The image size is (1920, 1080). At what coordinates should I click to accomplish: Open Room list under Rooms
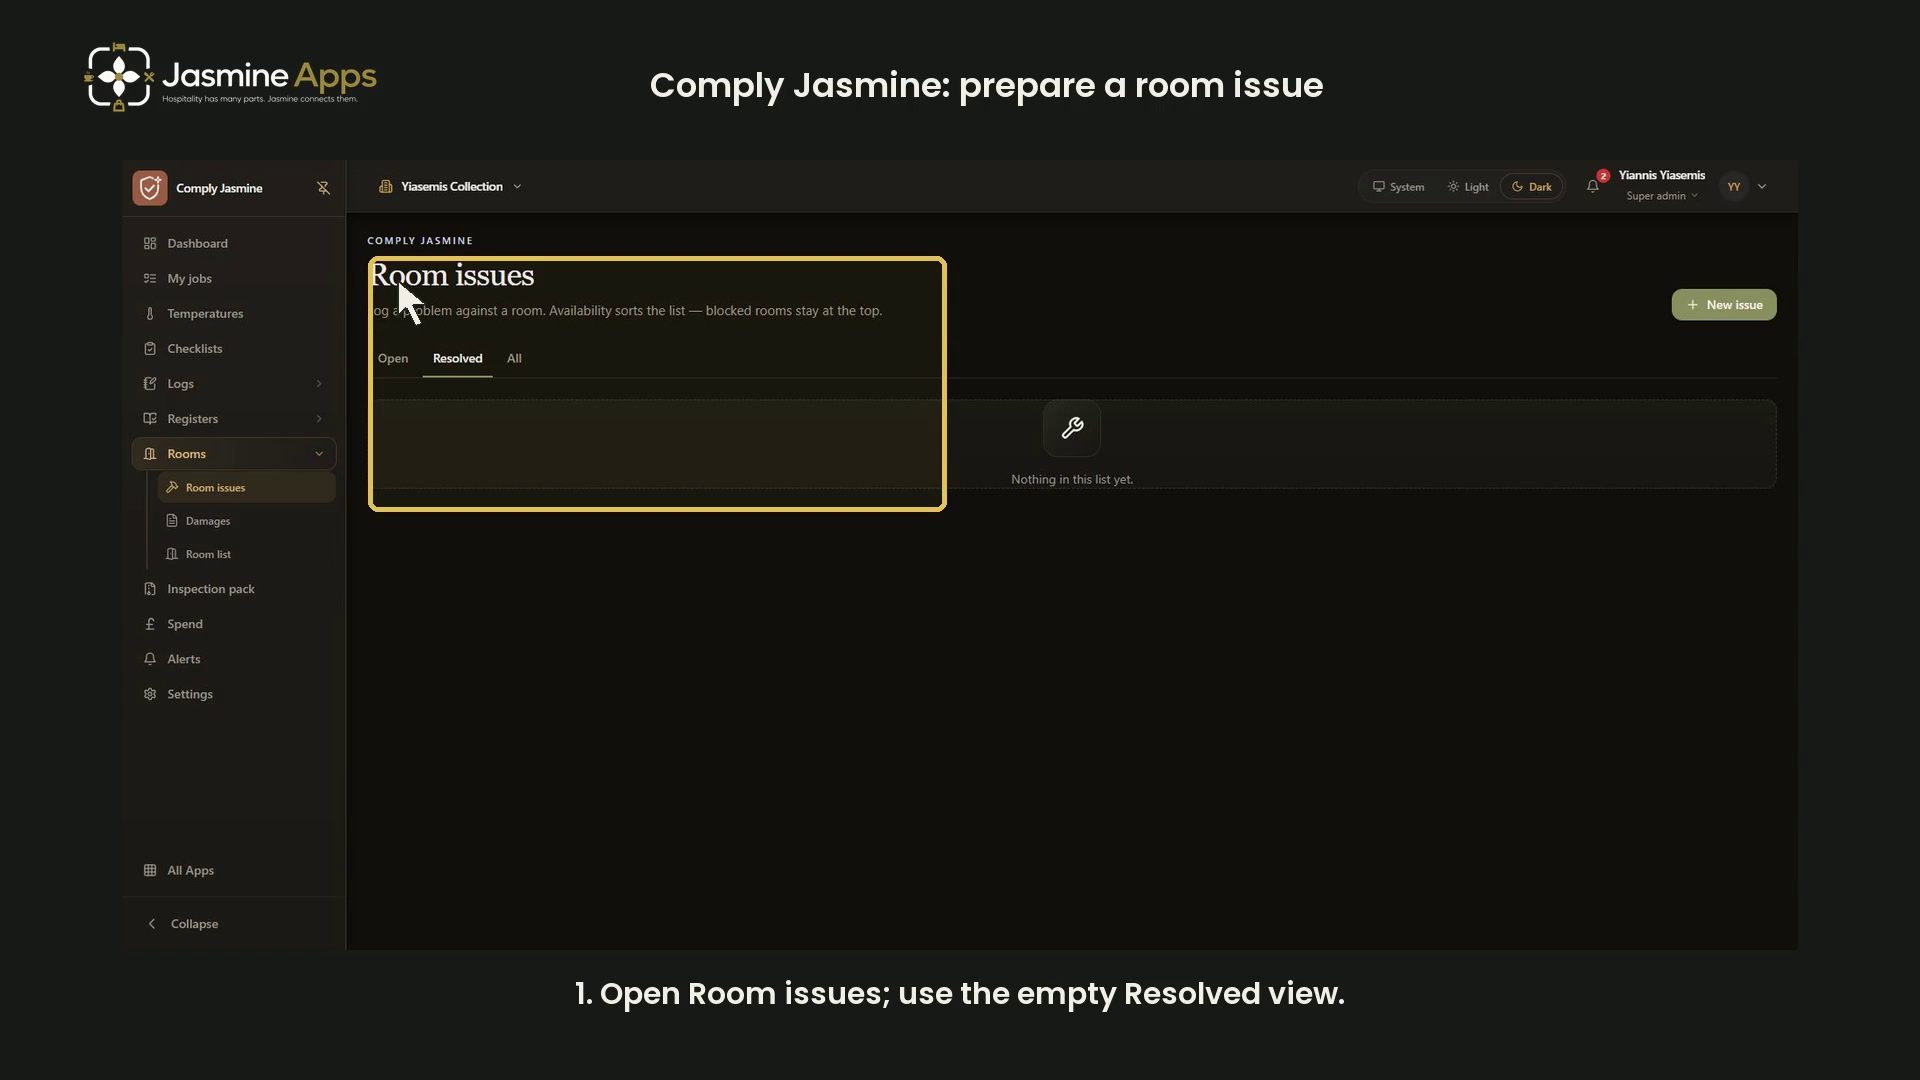[x=246, y=555]
